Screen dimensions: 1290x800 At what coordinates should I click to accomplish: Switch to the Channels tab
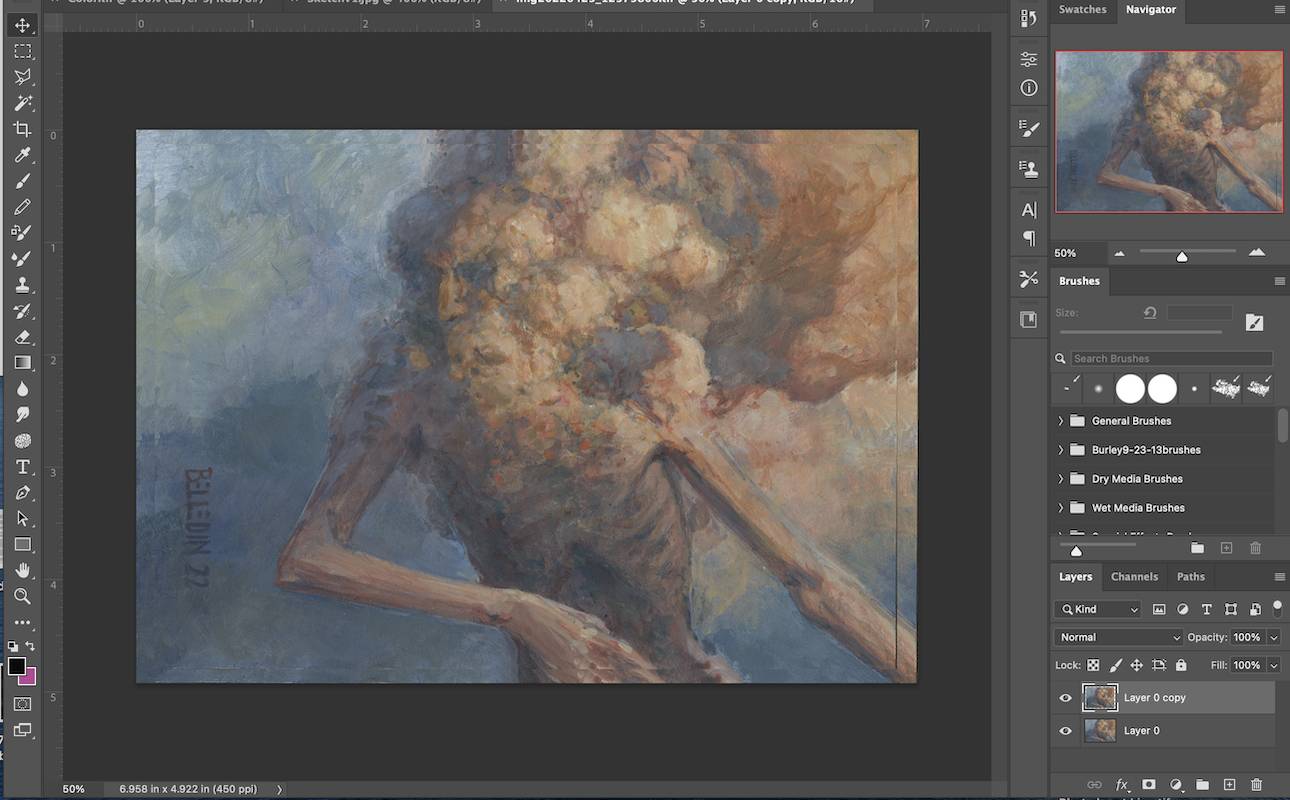1134,577
